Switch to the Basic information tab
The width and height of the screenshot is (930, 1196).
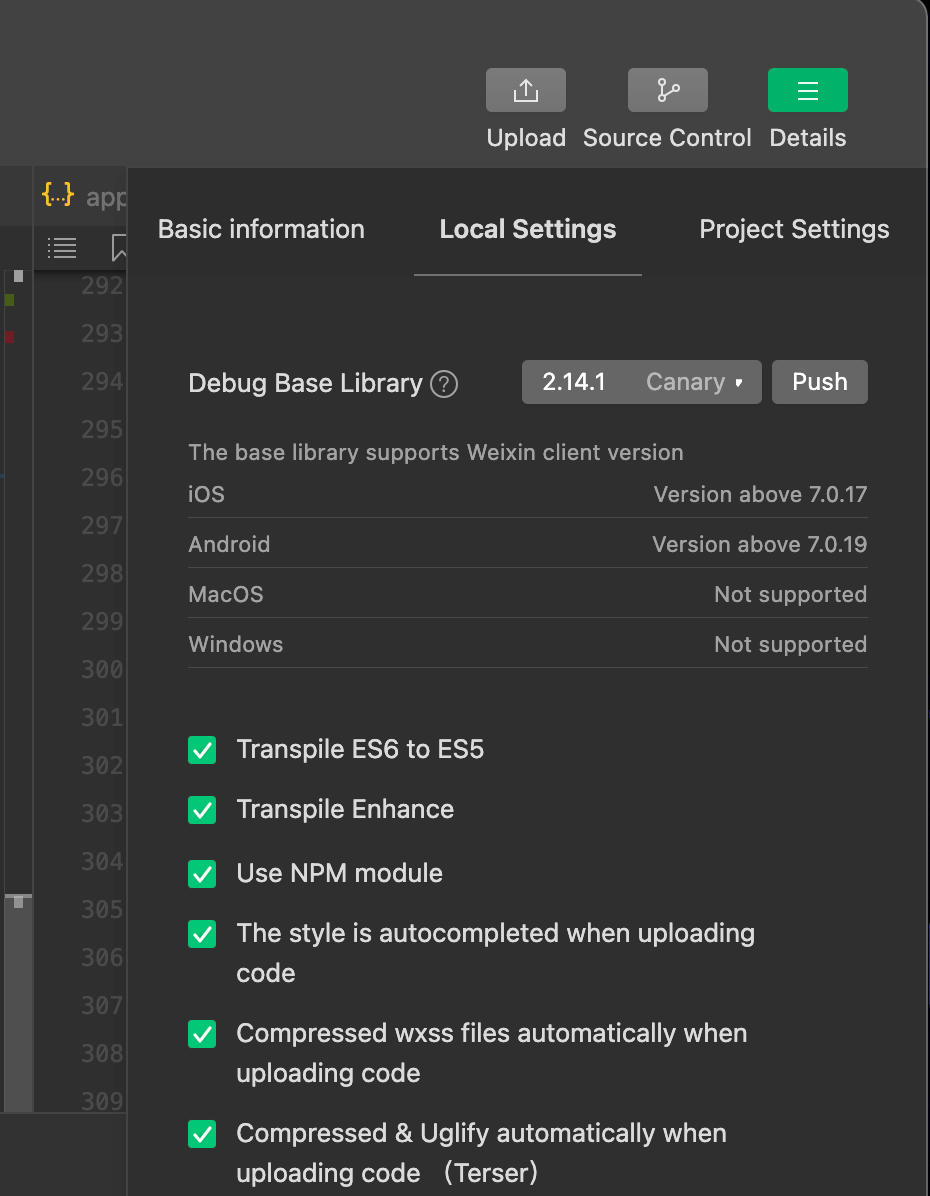coord(261,229)
